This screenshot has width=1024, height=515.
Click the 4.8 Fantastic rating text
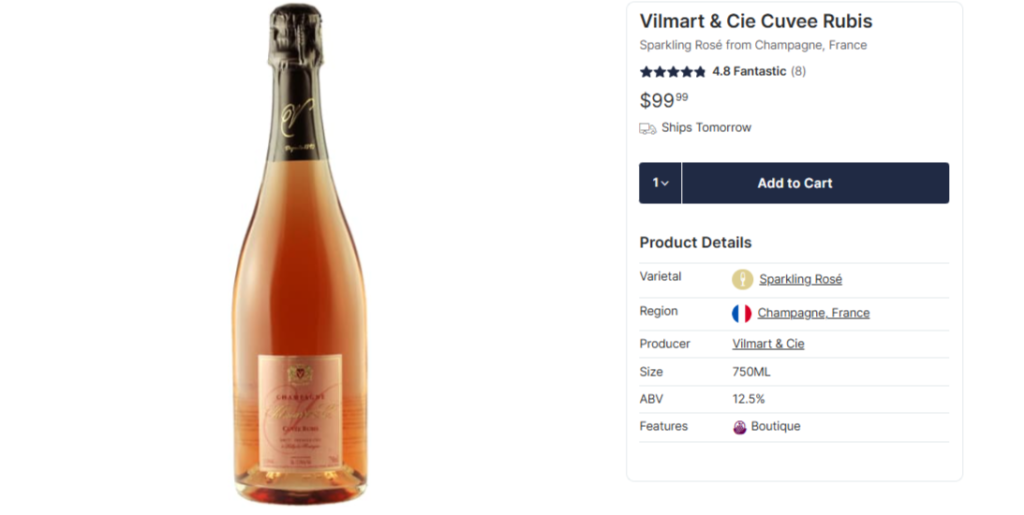coord(749,72)
